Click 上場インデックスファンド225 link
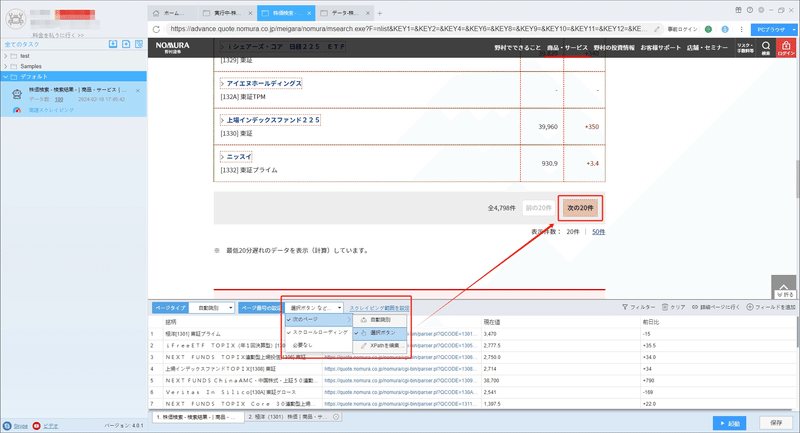This screenshot has width=800, height=433. [273, 120]
